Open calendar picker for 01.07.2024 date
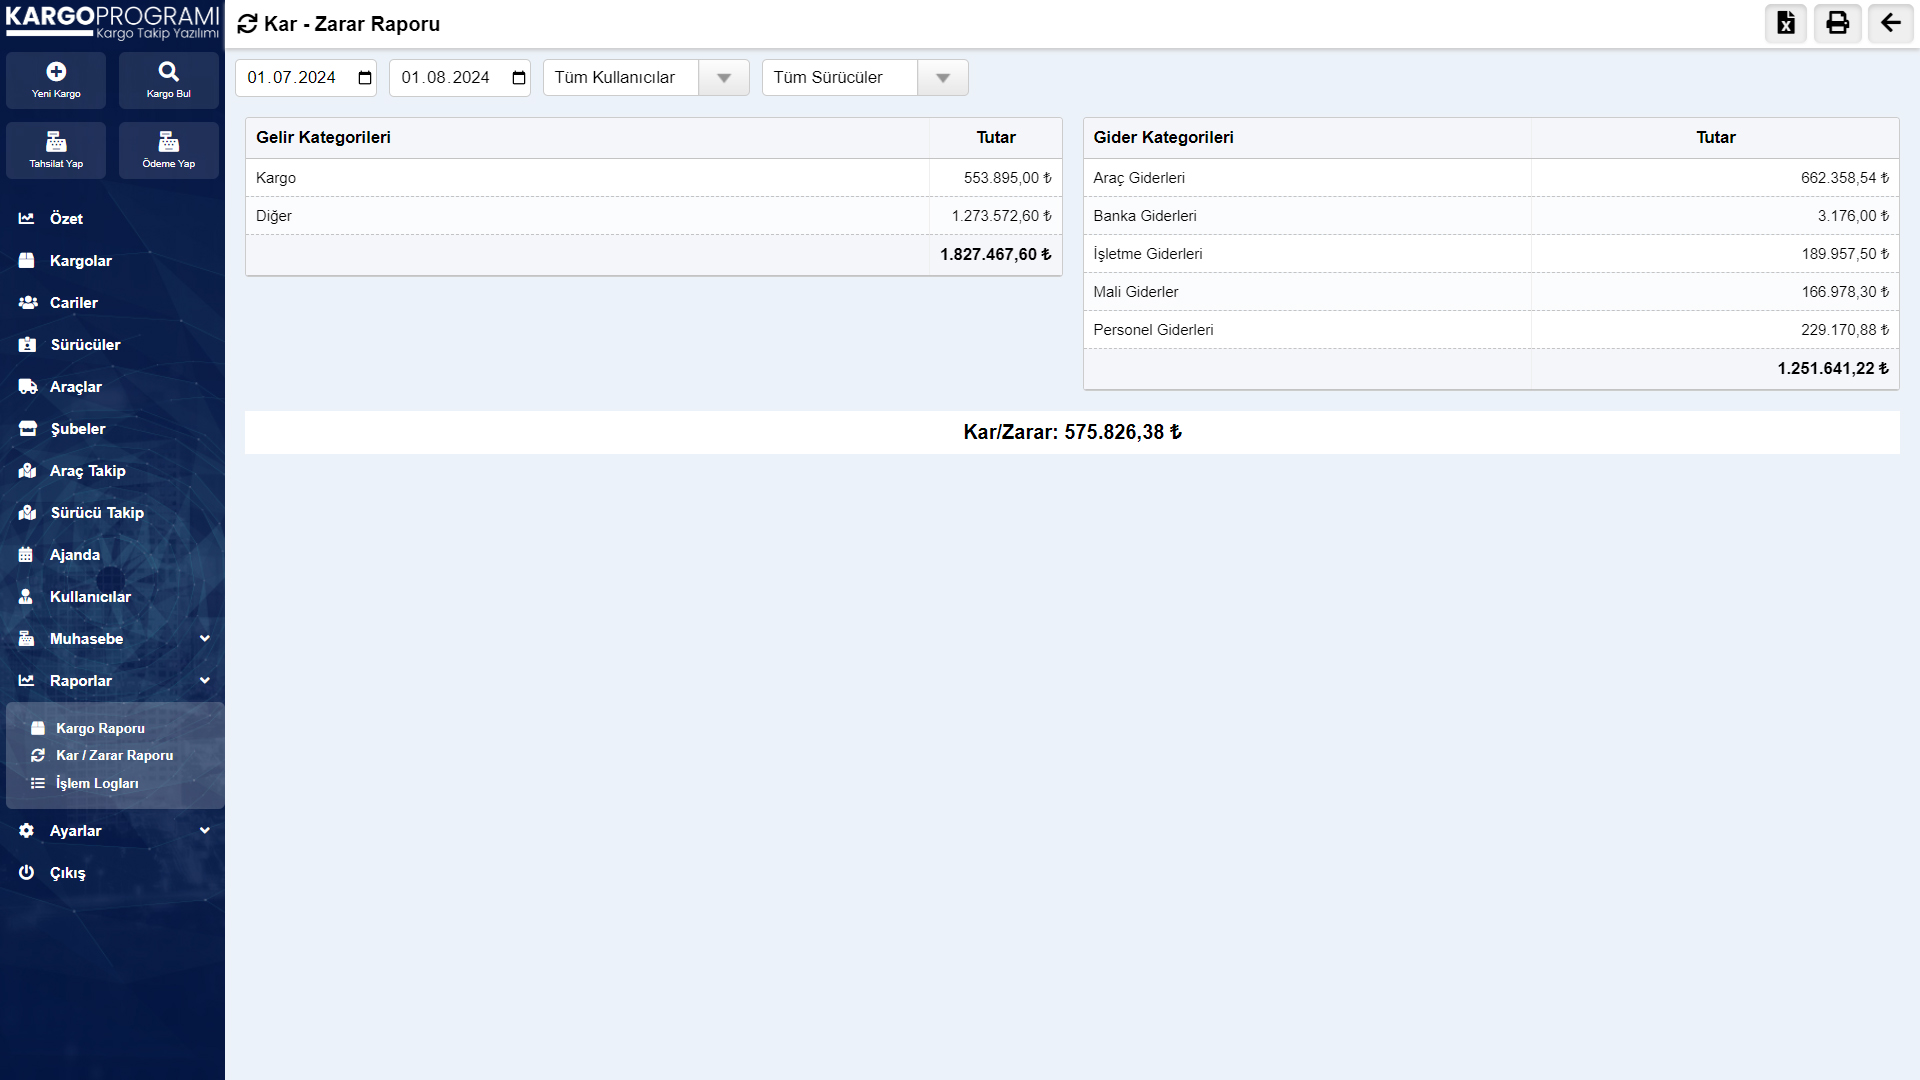Screen dimensions: 1920x1080 (365, 78)
